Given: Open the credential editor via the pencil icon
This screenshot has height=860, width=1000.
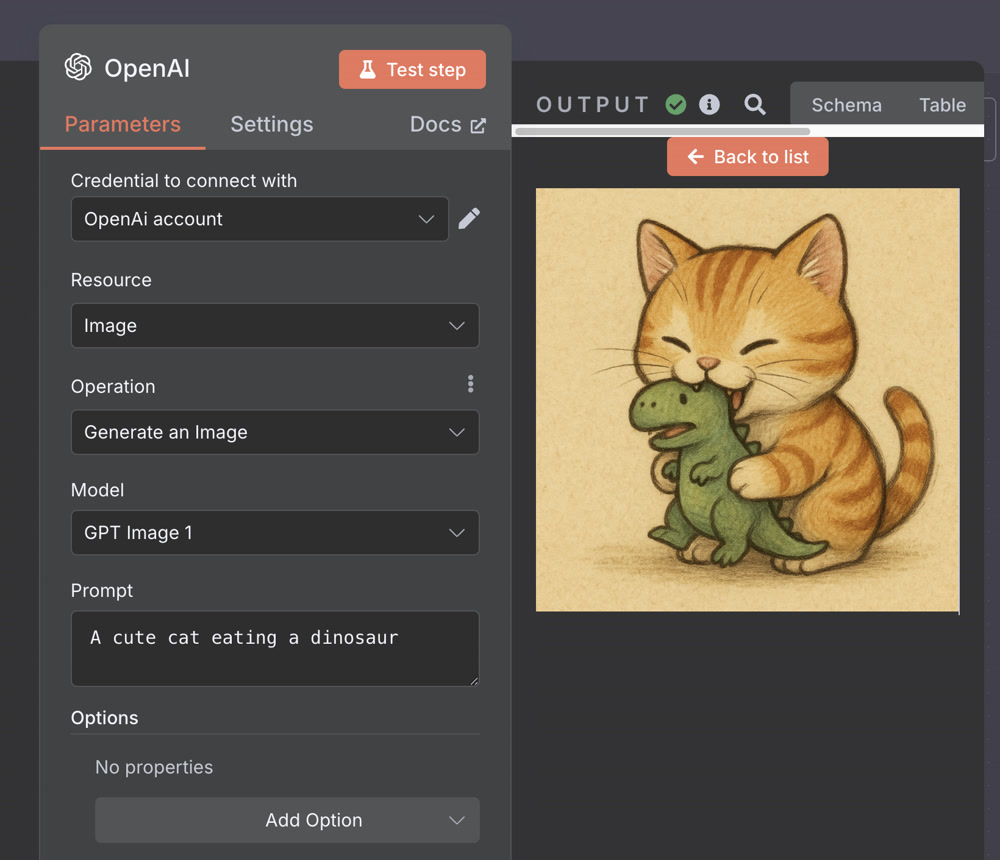Looking at the screenshot, I should (x=469, y=218).
